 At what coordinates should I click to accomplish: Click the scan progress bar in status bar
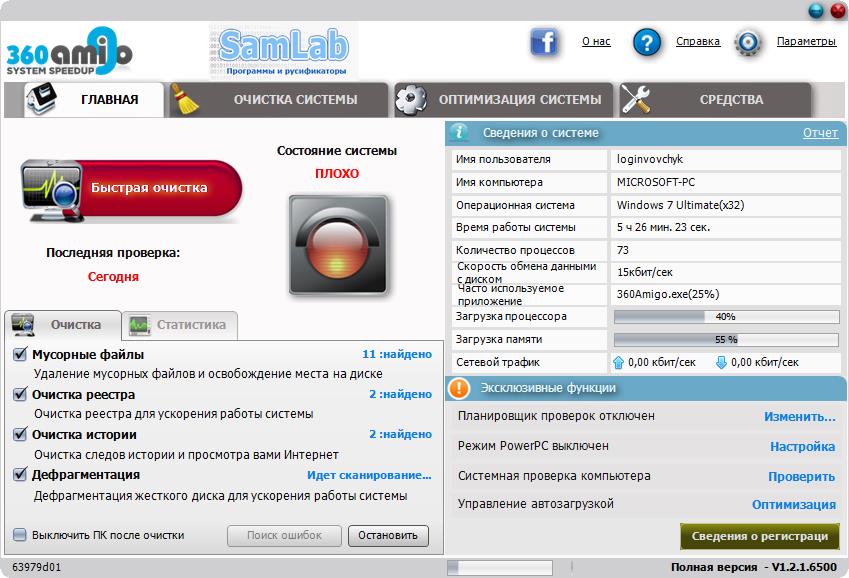coord(500,567)
